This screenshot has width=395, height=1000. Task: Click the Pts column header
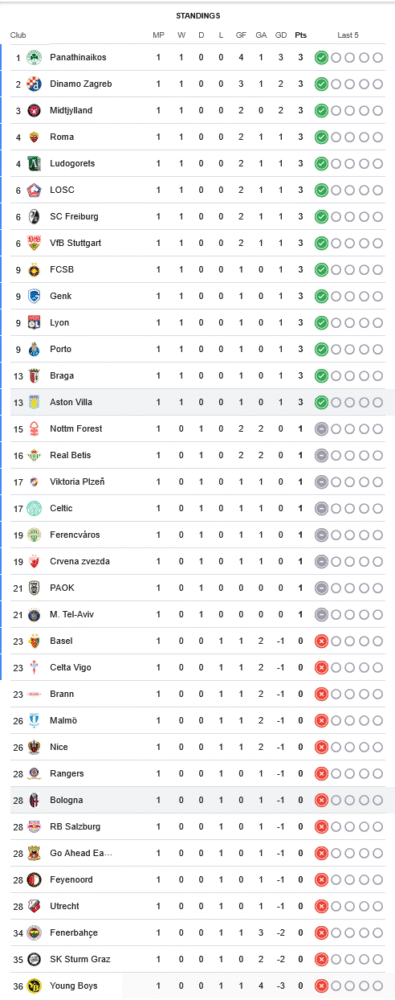[301, 35]
